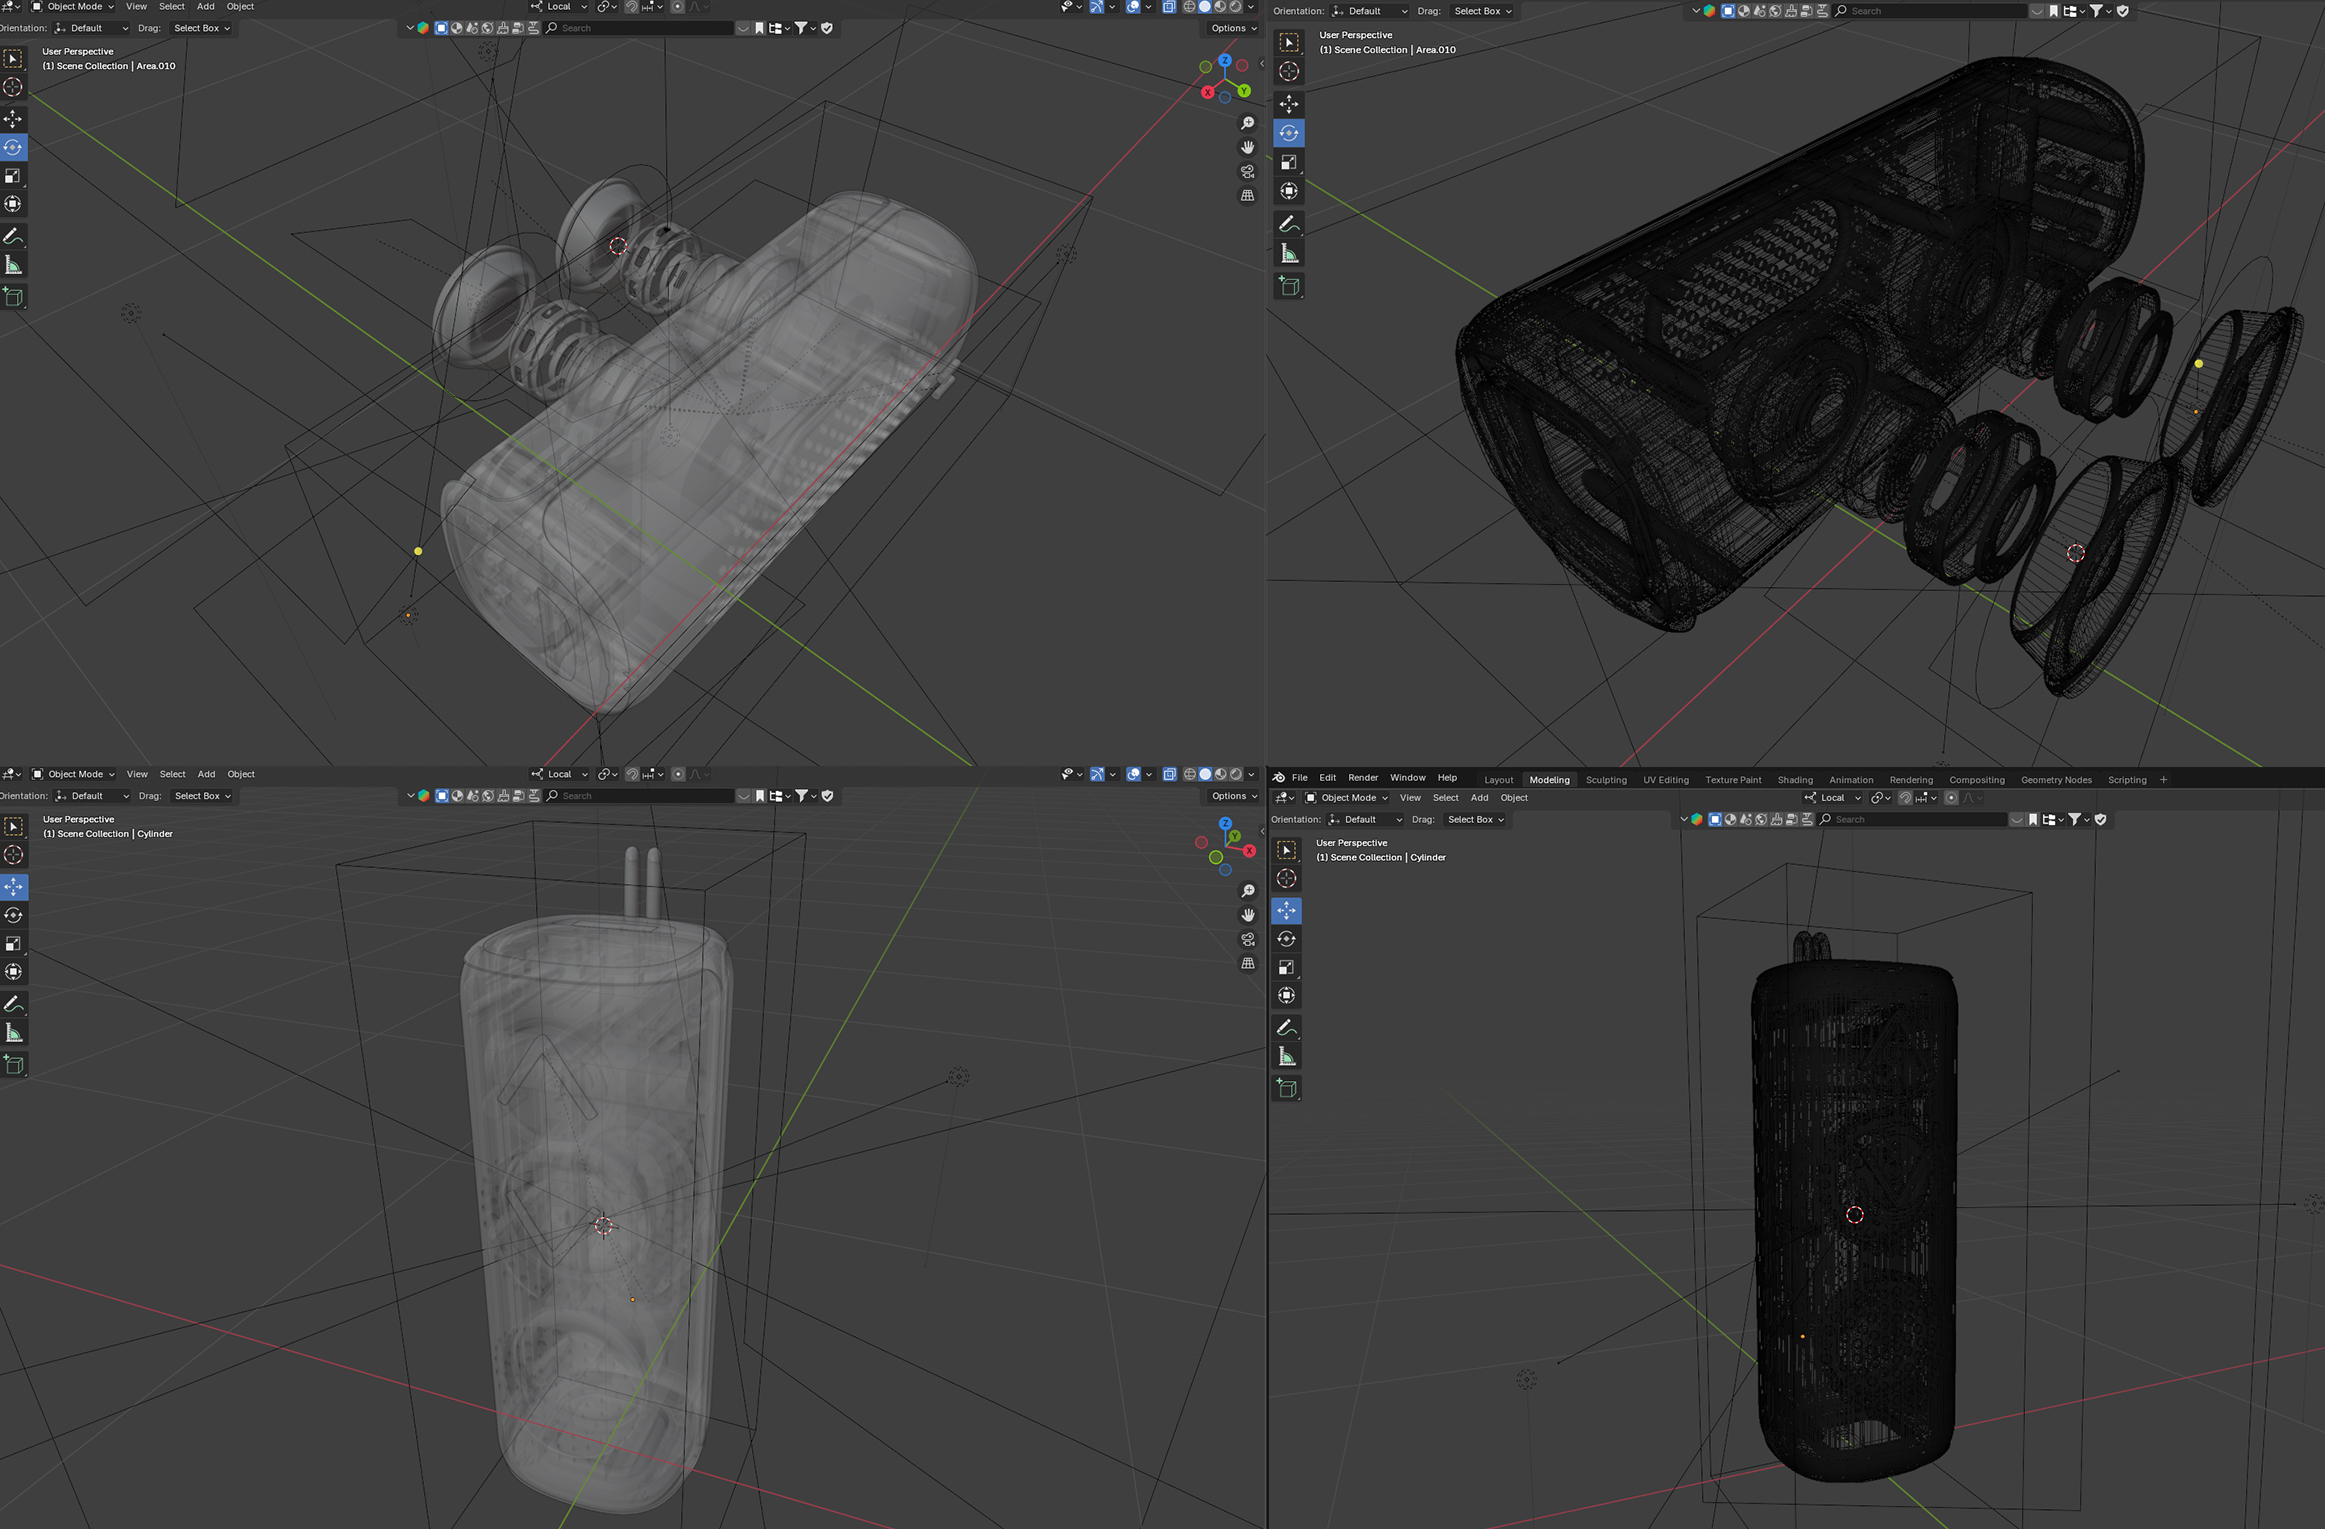
Task: Open the Render menu
Action: click(x=1362, y=778)
